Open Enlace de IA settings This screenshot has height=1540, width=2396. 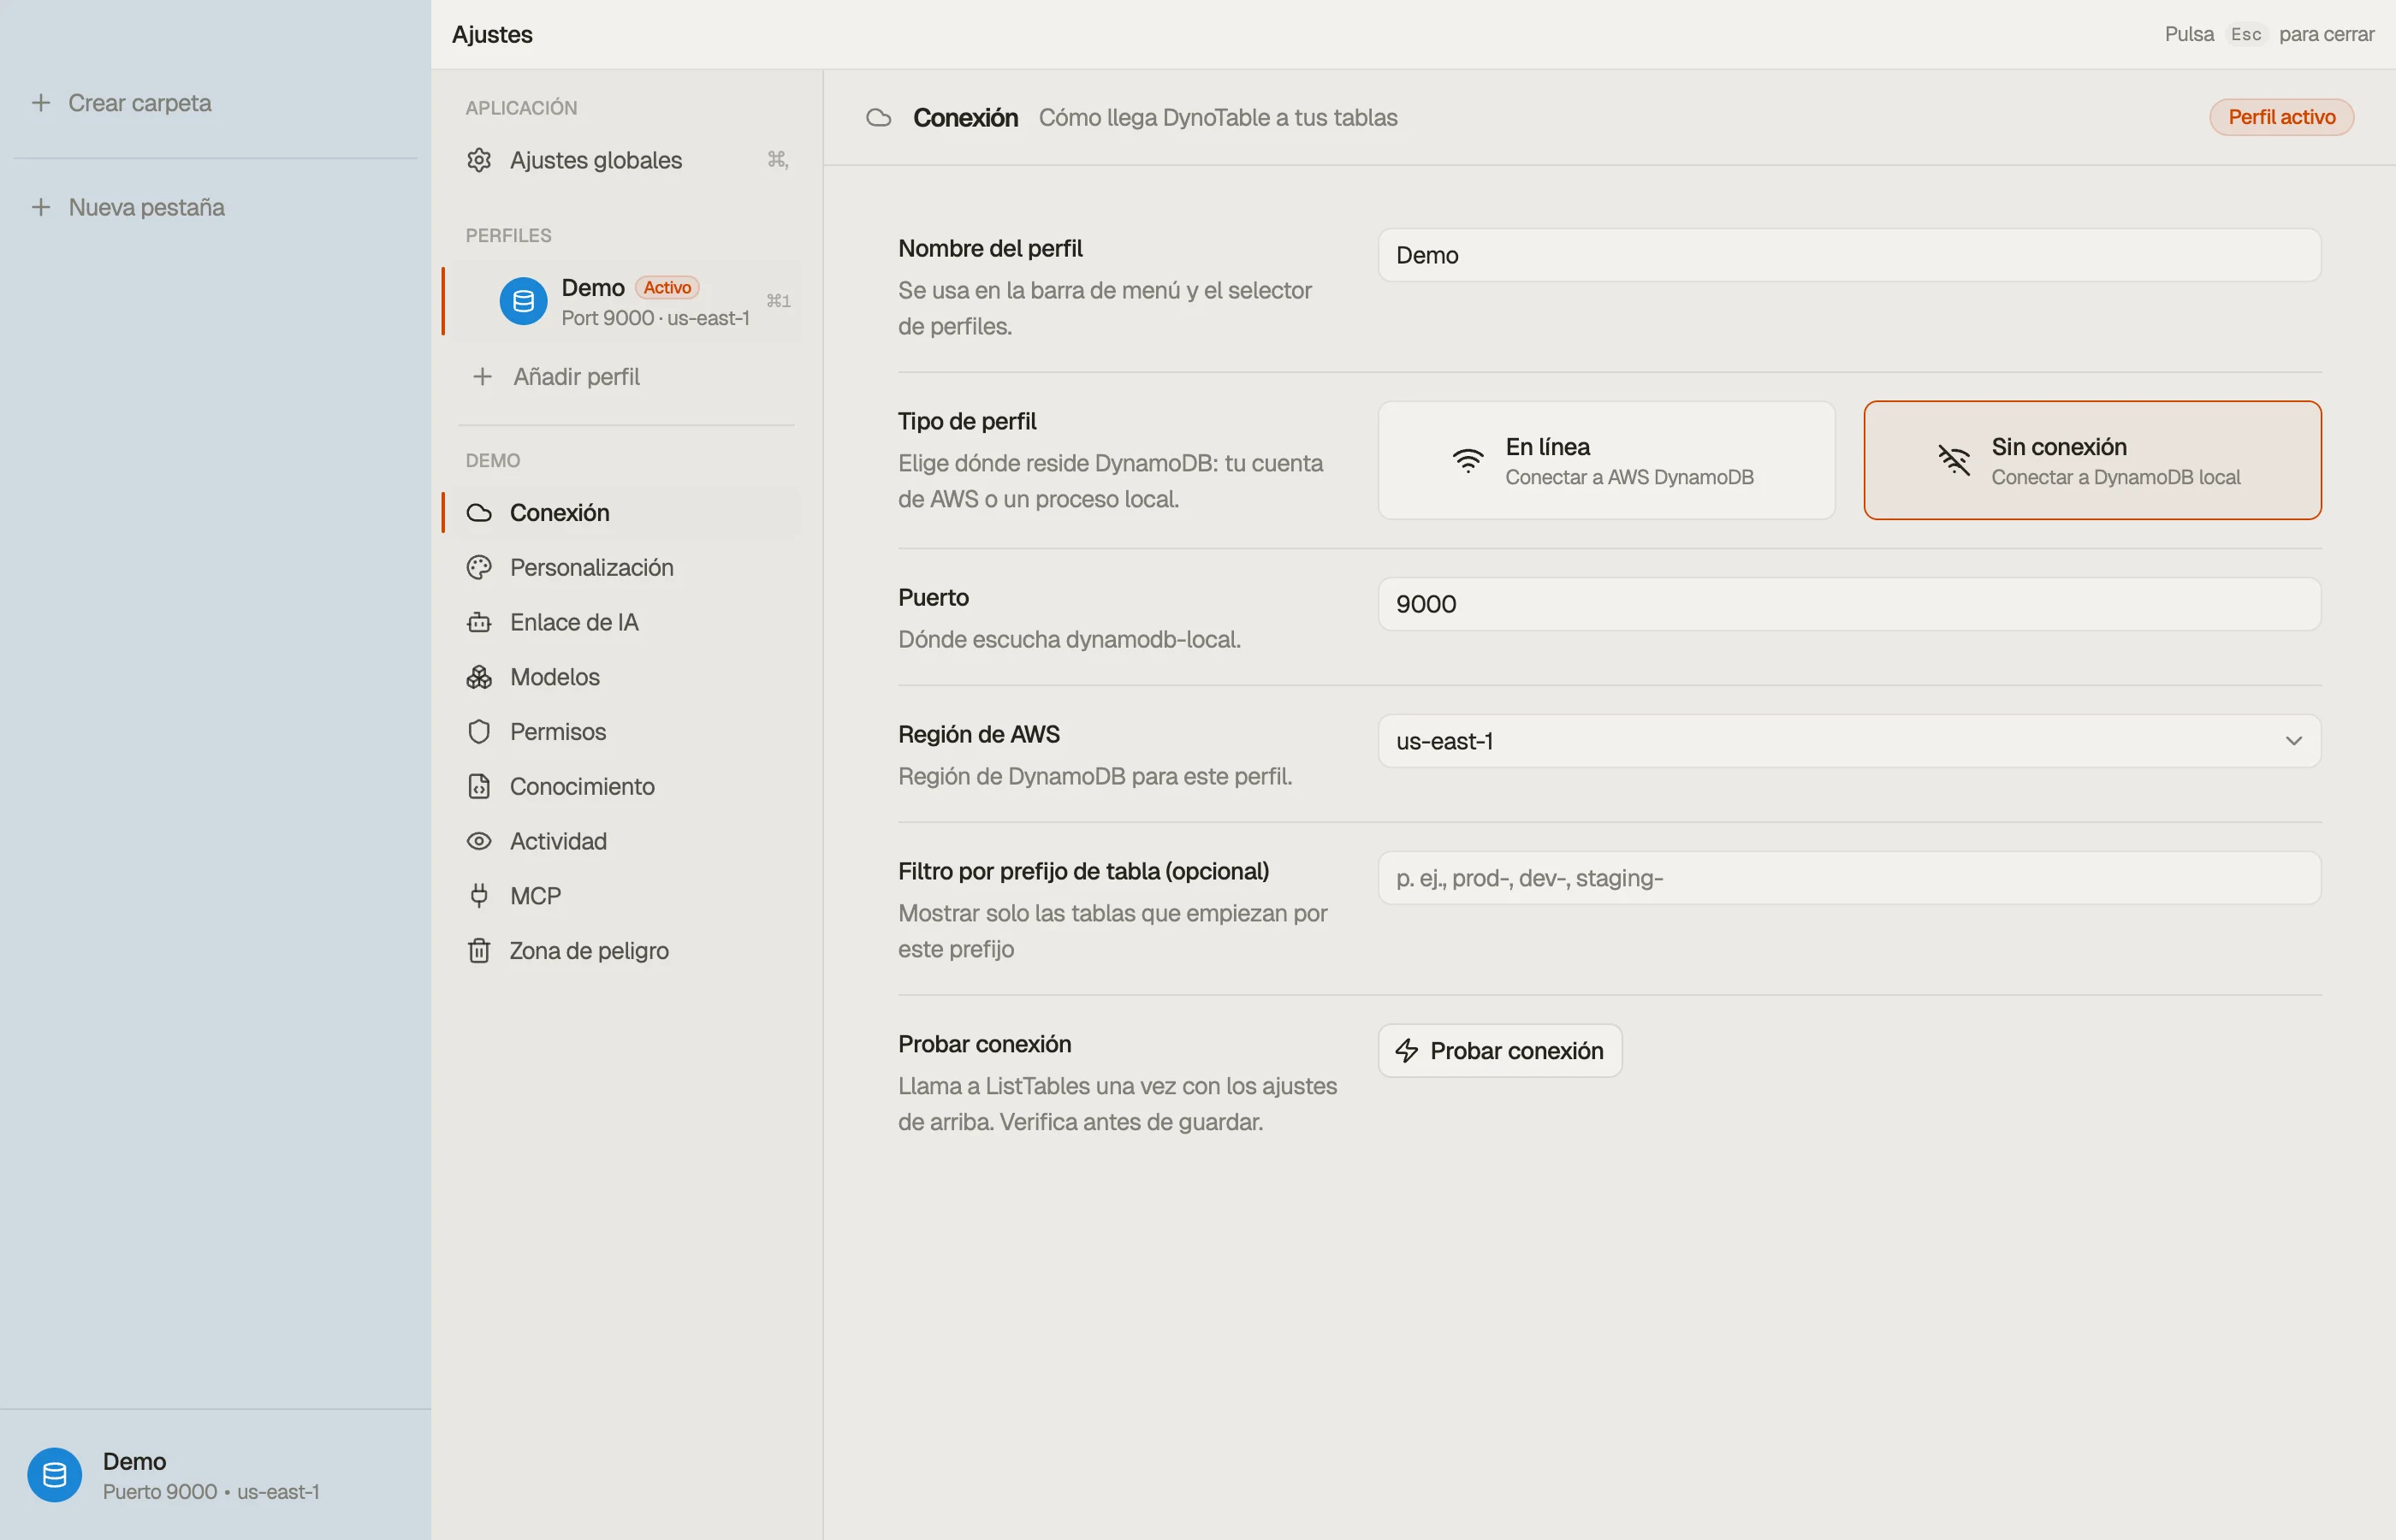(x=625, y=622)
